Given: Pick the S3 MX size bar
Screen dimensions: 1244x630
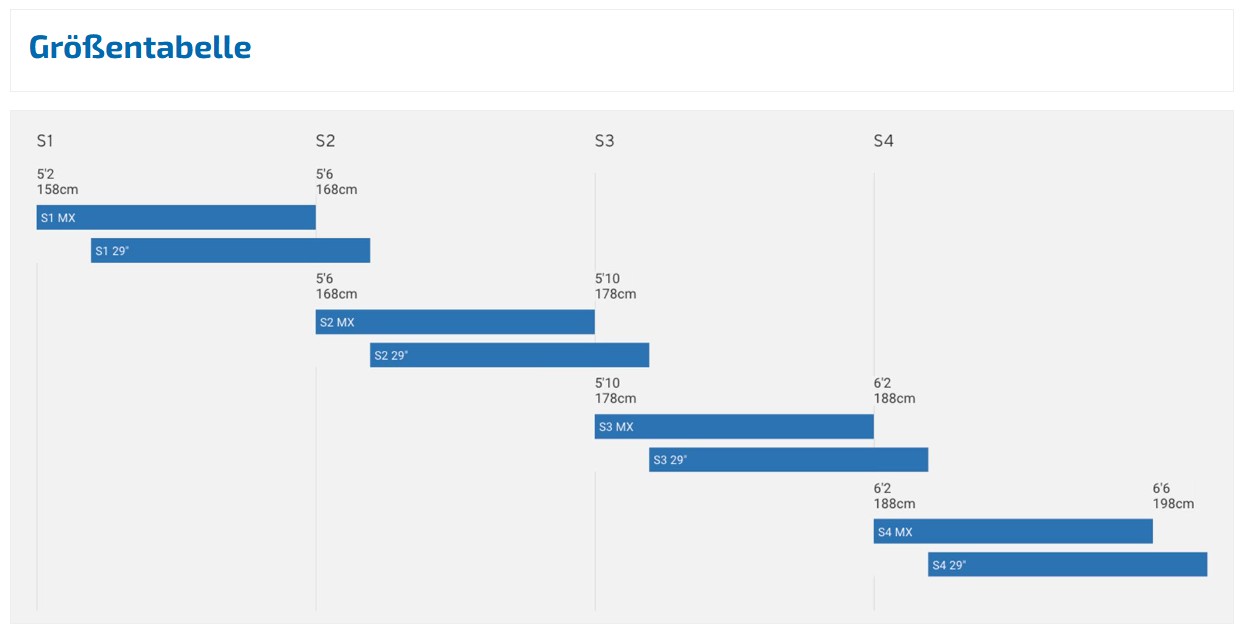Looking at the screenshot, I should 734,427.
